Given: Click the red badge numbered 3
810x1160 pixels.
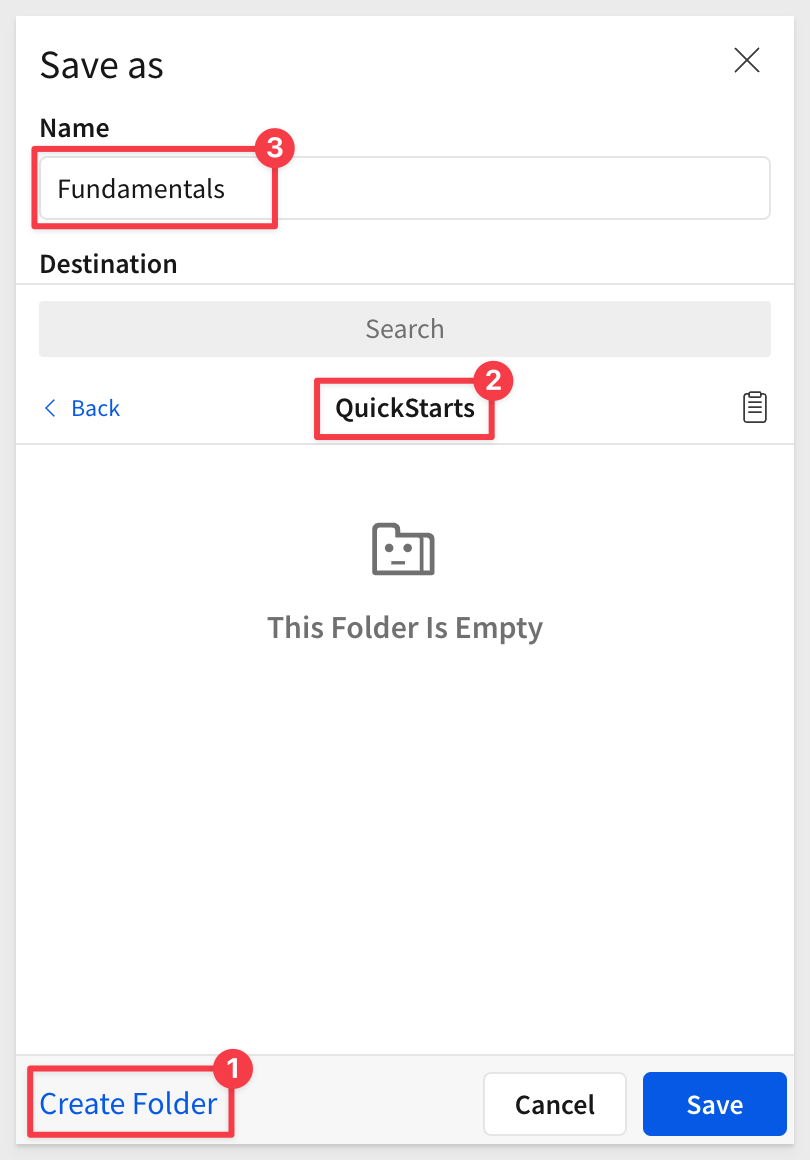Looking at the screenshot, I should 275,148.
